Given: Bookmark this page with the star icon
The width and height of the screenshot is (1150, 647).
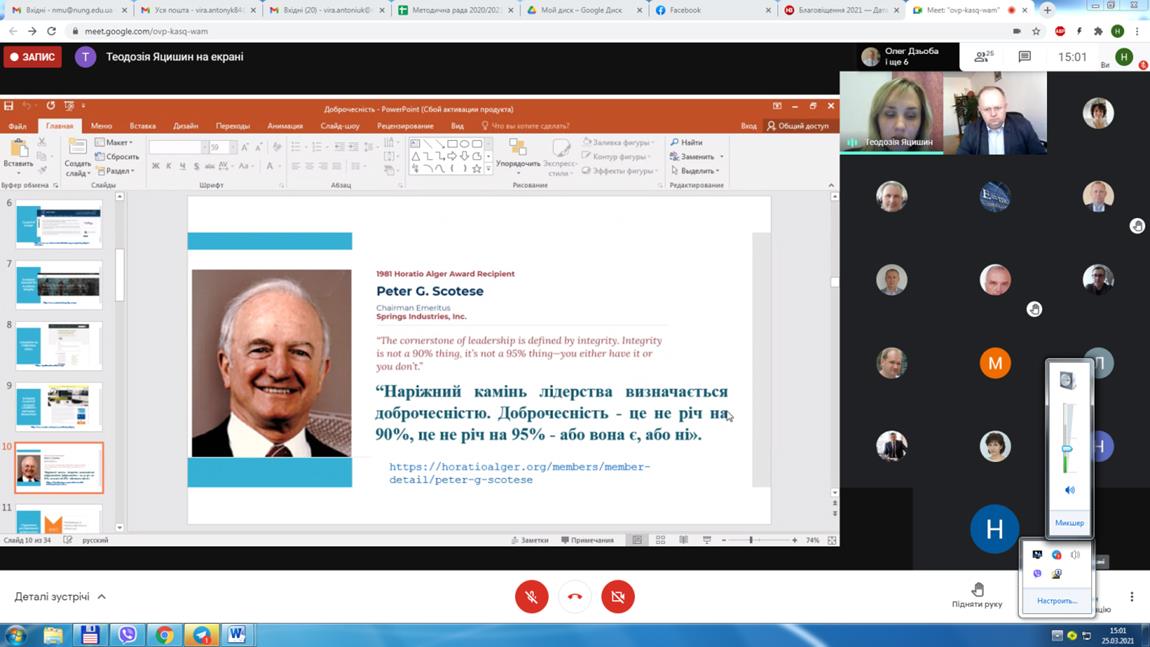Looking at the screenshot, I should click(x=1036, y=31).
